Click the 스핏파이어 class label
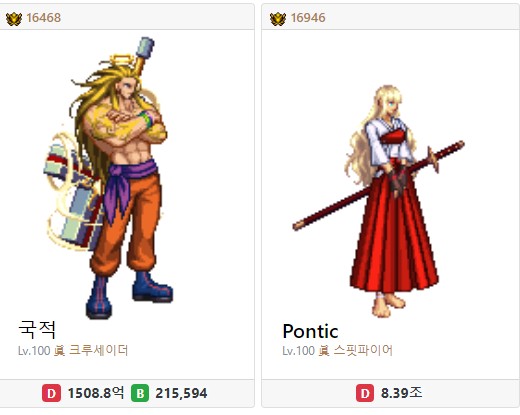 (x=363, y=350)
